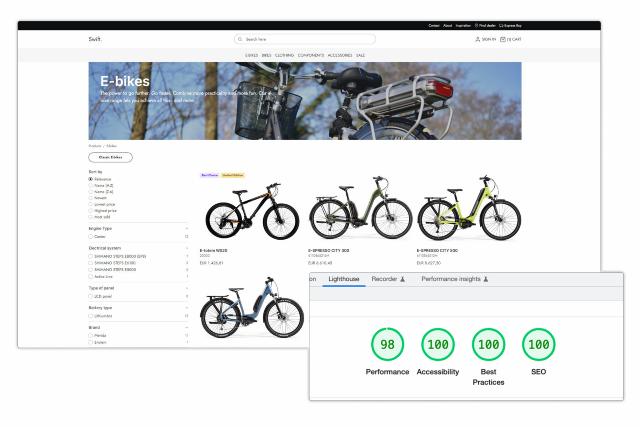
Task: Check the SHIMANO STEPS E6100 filter checkbox
Action: pos(91,262)
